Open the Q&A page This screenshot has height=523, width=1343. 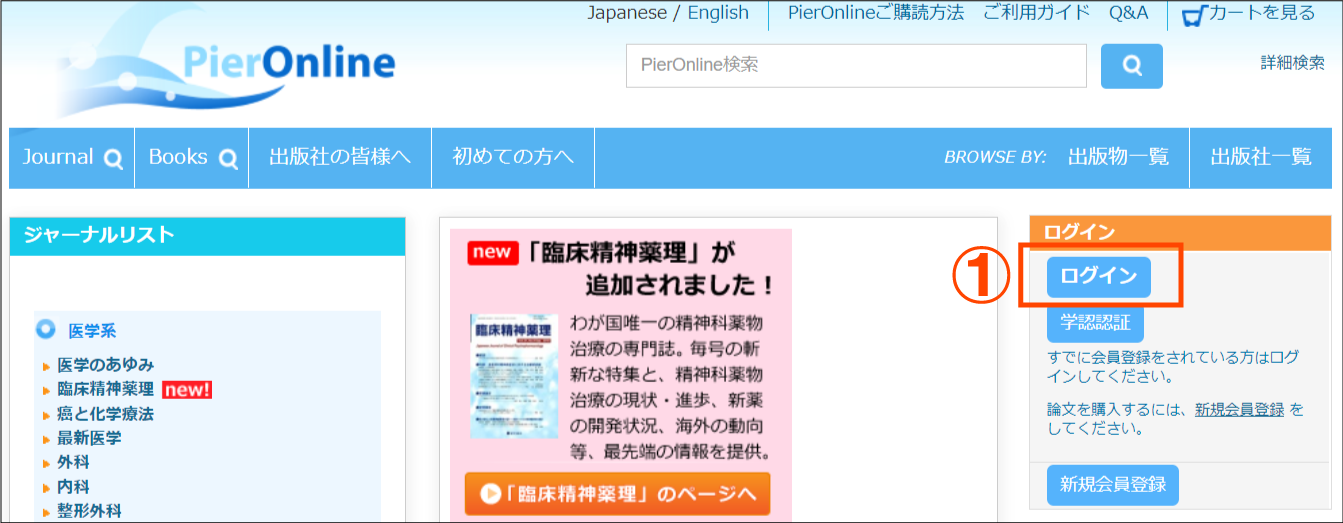(x=1128, y=13)
